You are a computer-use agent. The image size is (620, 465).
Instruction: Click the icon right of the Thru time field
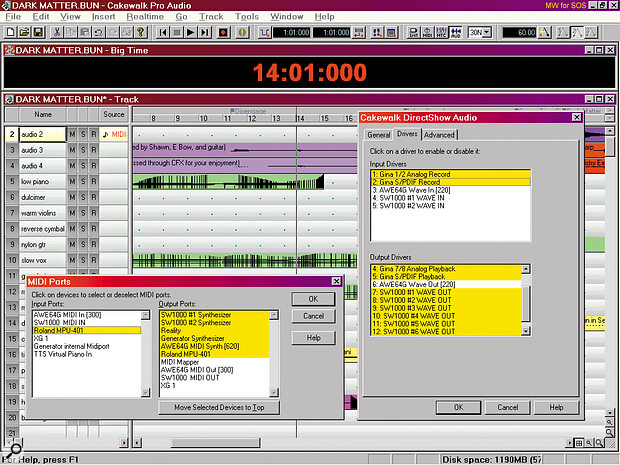tap(359, 32)
